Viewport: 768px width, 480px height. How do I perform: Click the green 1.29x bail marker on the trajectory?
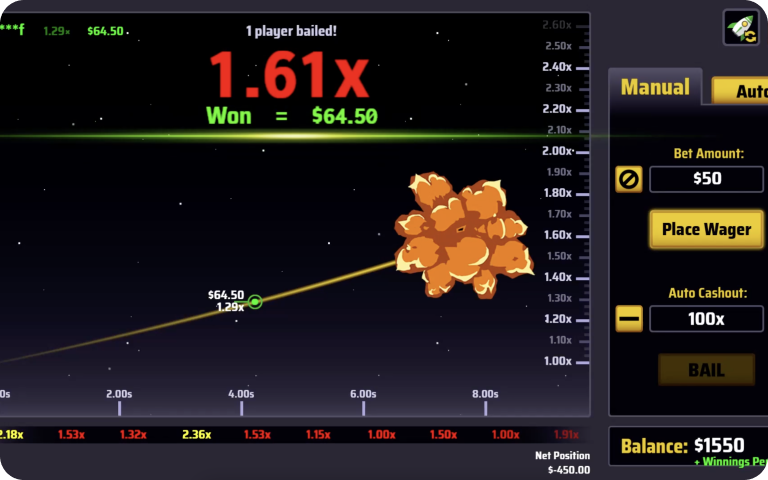[x=255, y=302]
